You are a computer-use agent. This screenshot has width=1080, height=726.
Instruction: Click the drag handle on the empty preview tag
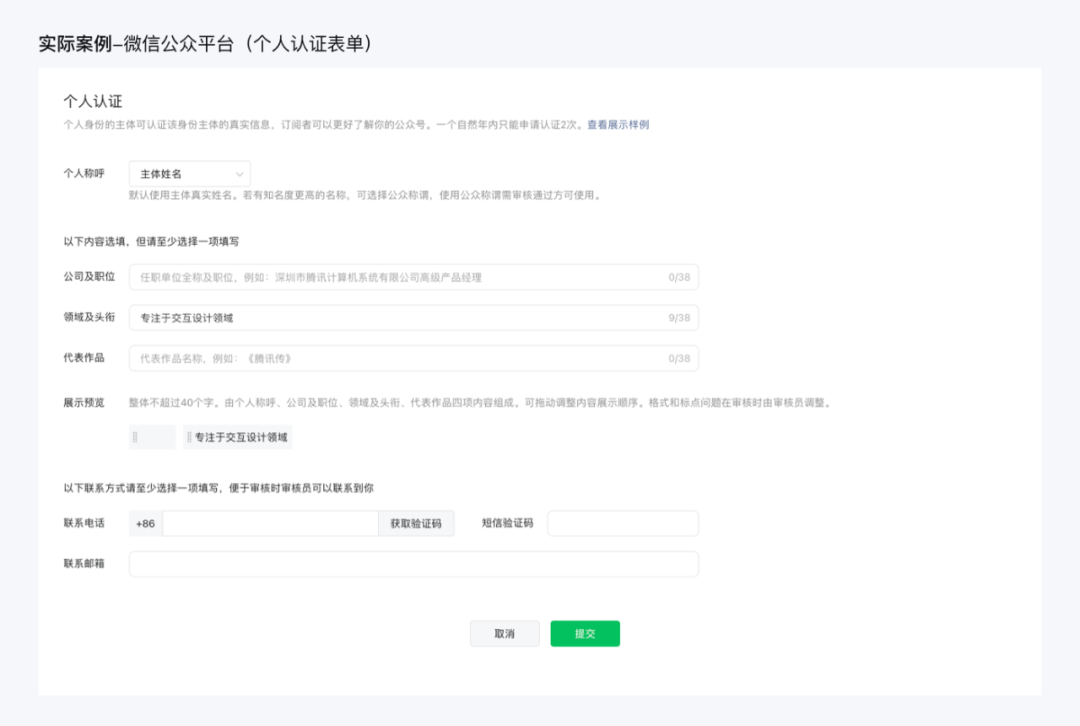135,437
